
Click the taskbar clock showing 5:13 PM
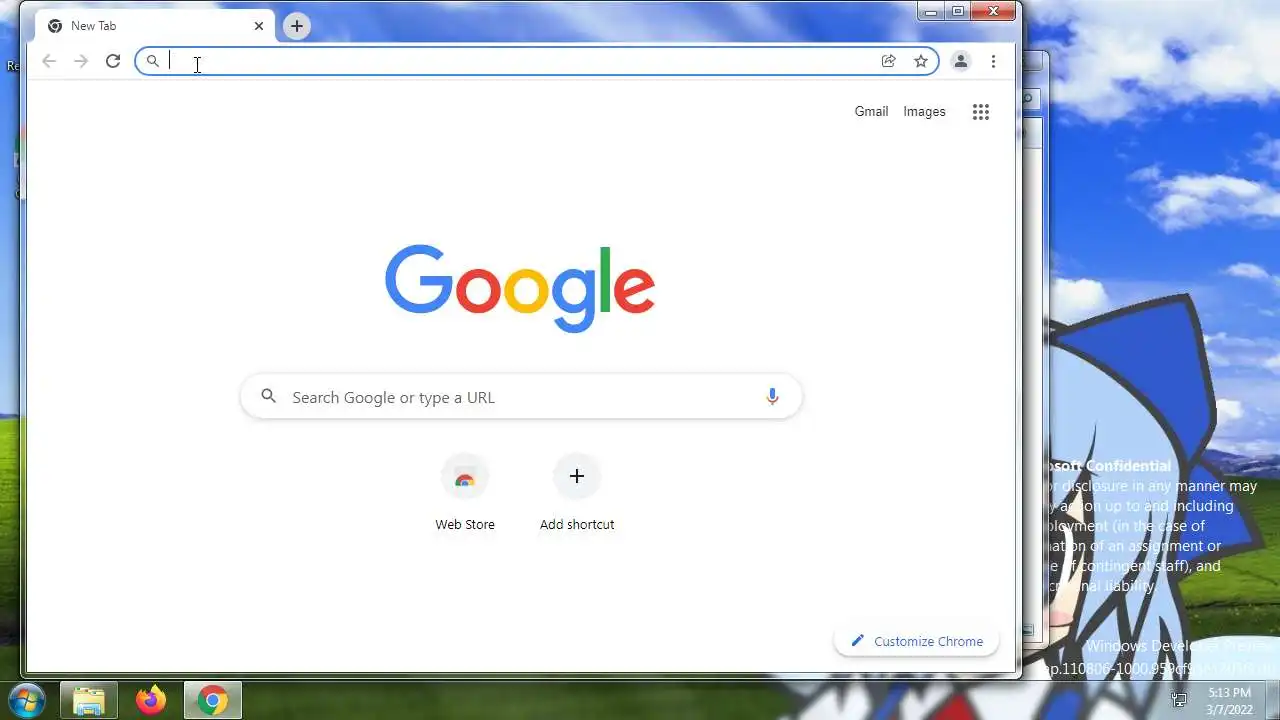click(x=1229, y=701)
